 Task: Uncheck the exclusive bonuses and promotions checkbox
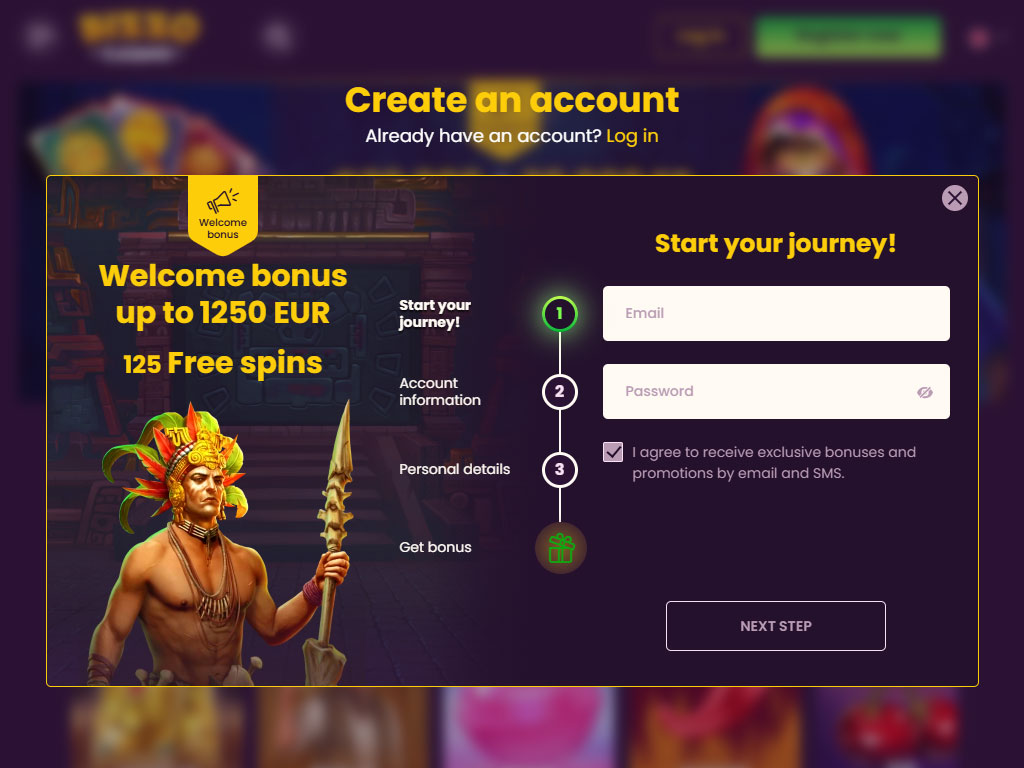tap(613, 452)
